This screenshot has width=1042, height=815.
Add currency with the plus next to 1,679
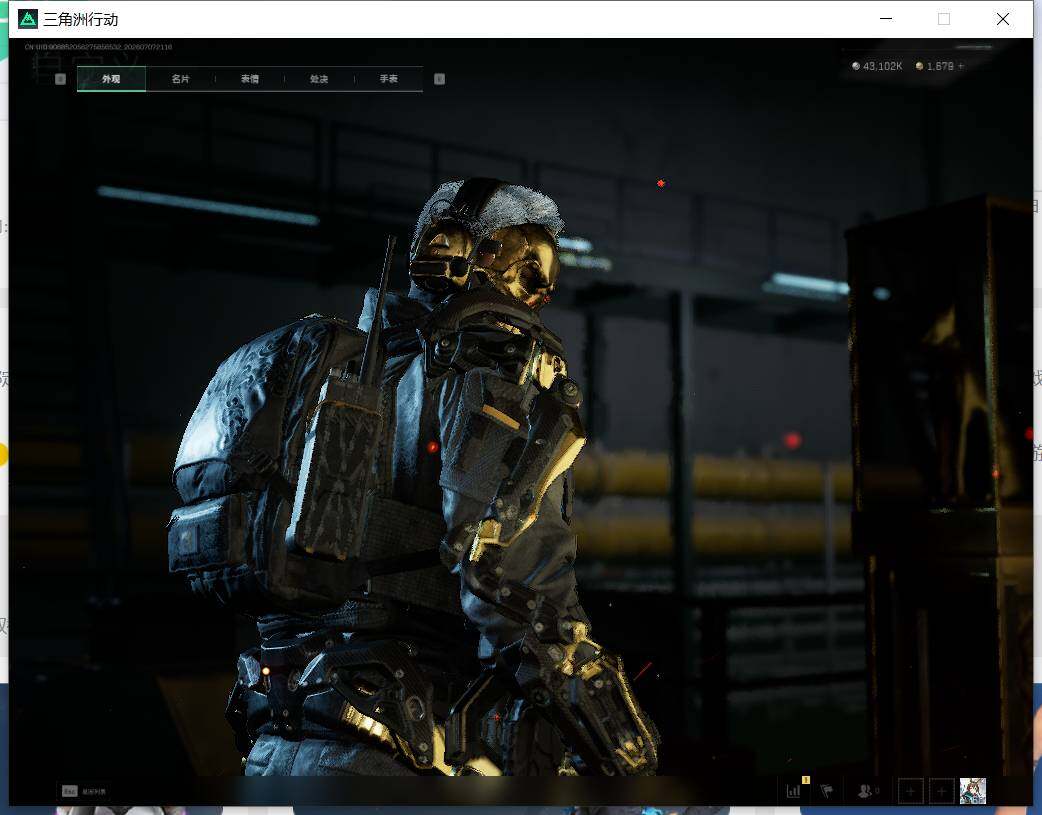(961, 66)
